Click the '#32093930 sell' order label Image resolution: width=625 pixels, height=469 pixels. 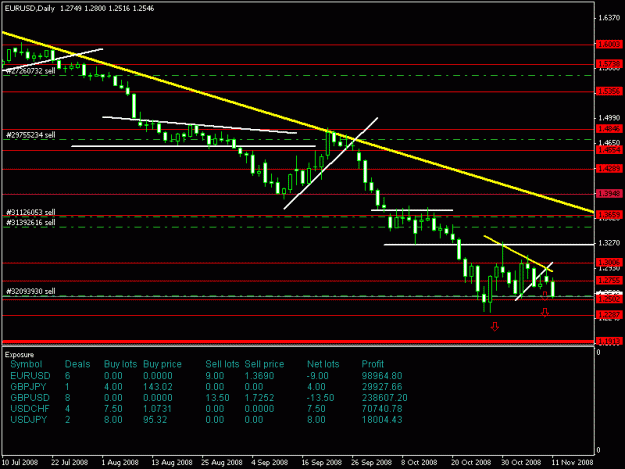pyautogui.click(x=31, y=291)
